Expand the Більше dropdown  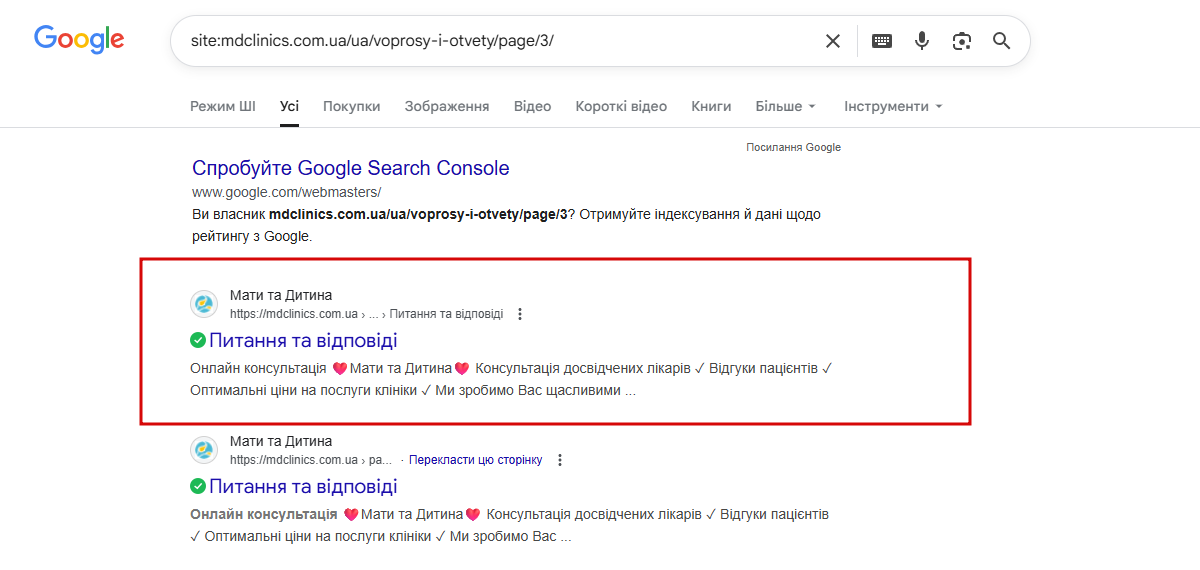coord(785,106)
